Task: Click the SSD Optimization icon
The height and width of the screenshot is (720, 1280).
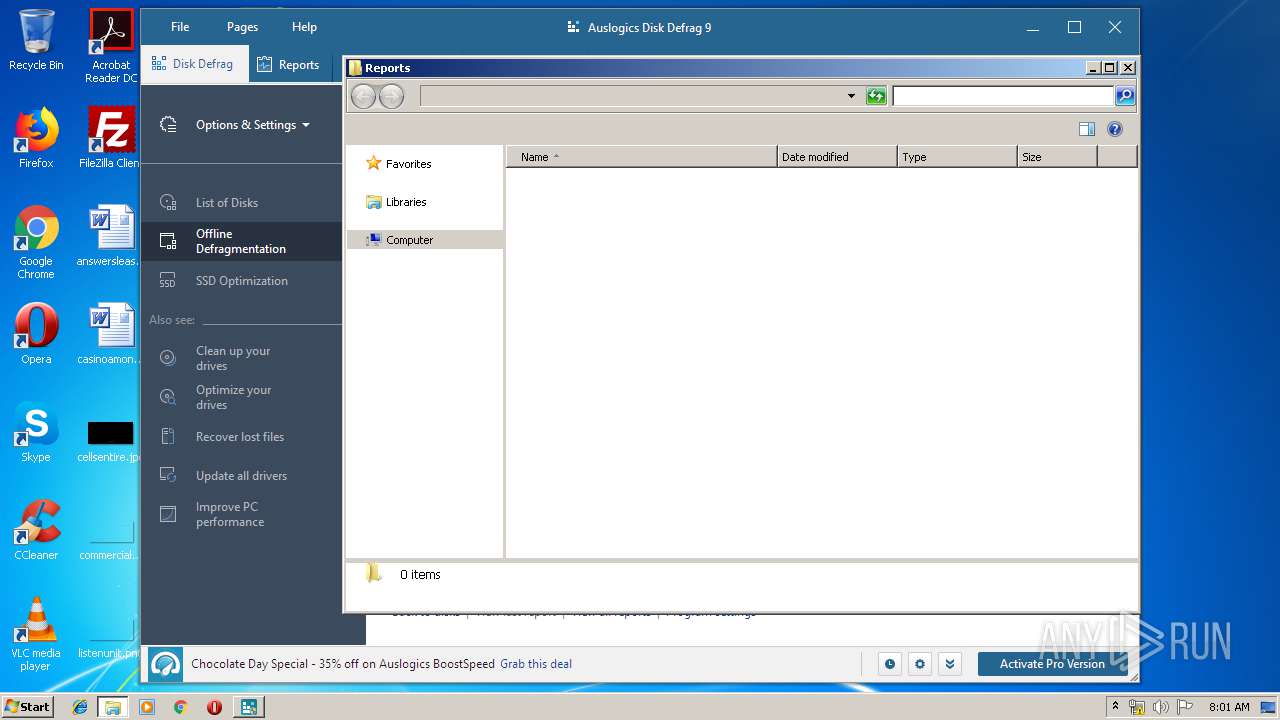Action: 168,281
